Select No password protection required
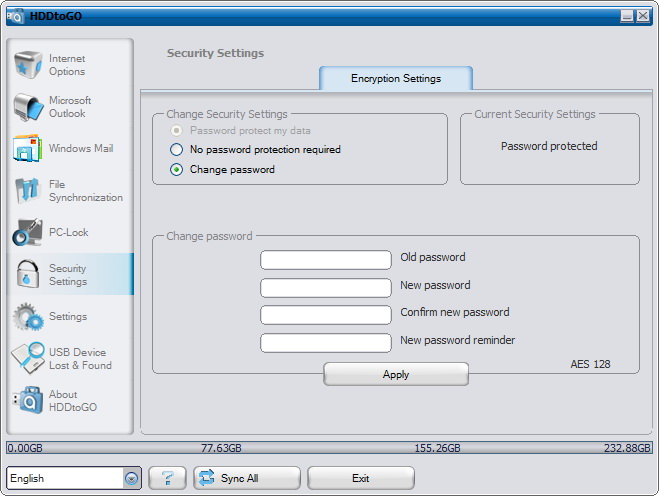 click(x=177, y=149)
